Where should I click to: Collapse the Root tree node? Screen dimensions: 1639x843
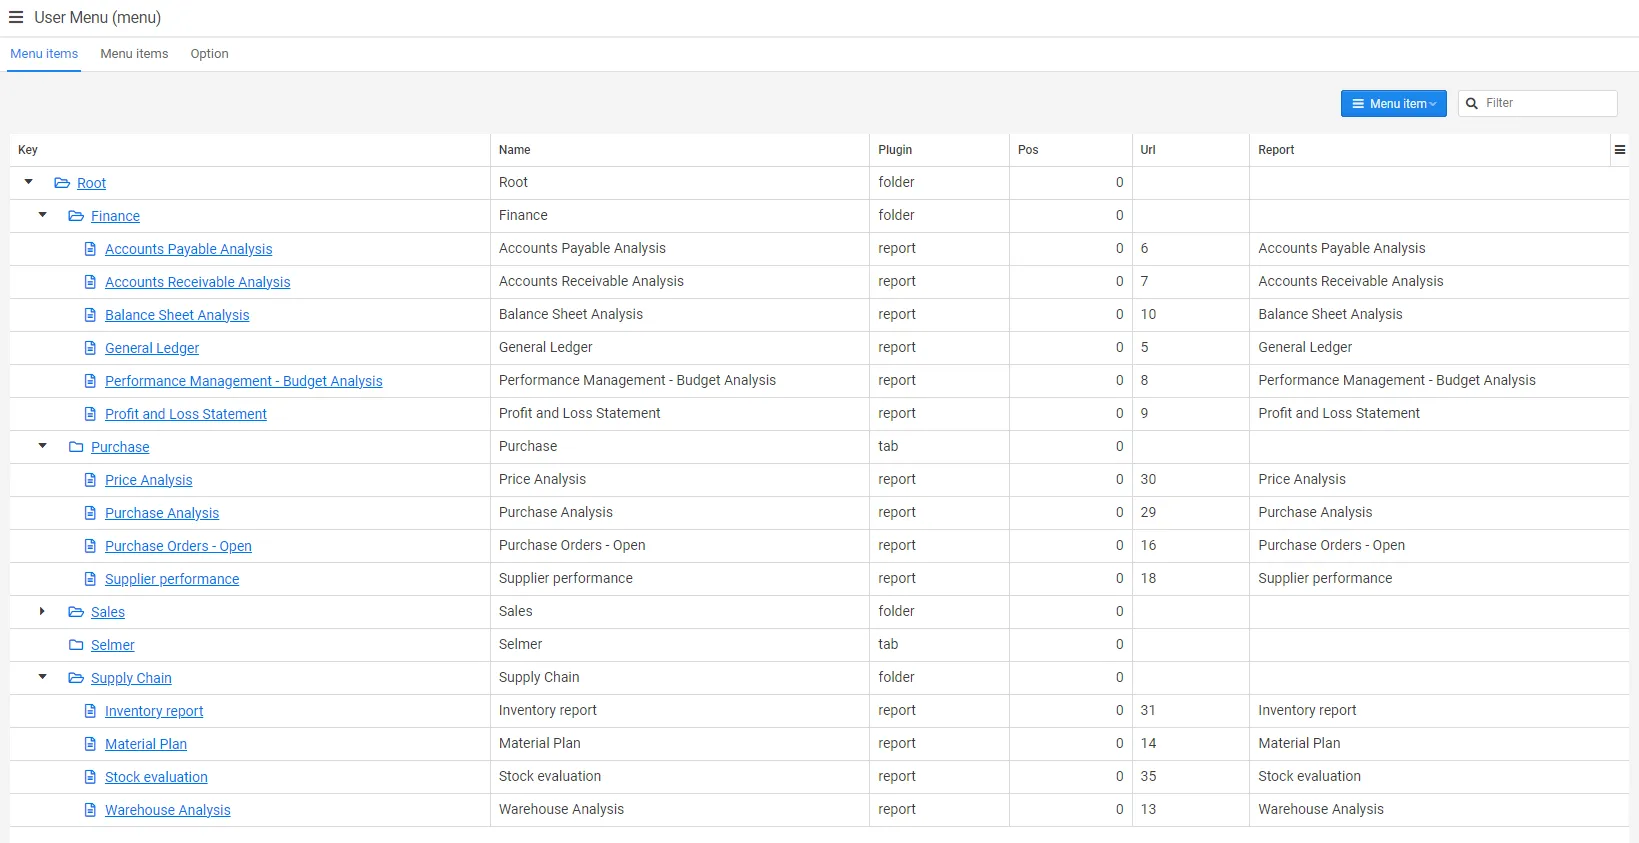(28, 182)
